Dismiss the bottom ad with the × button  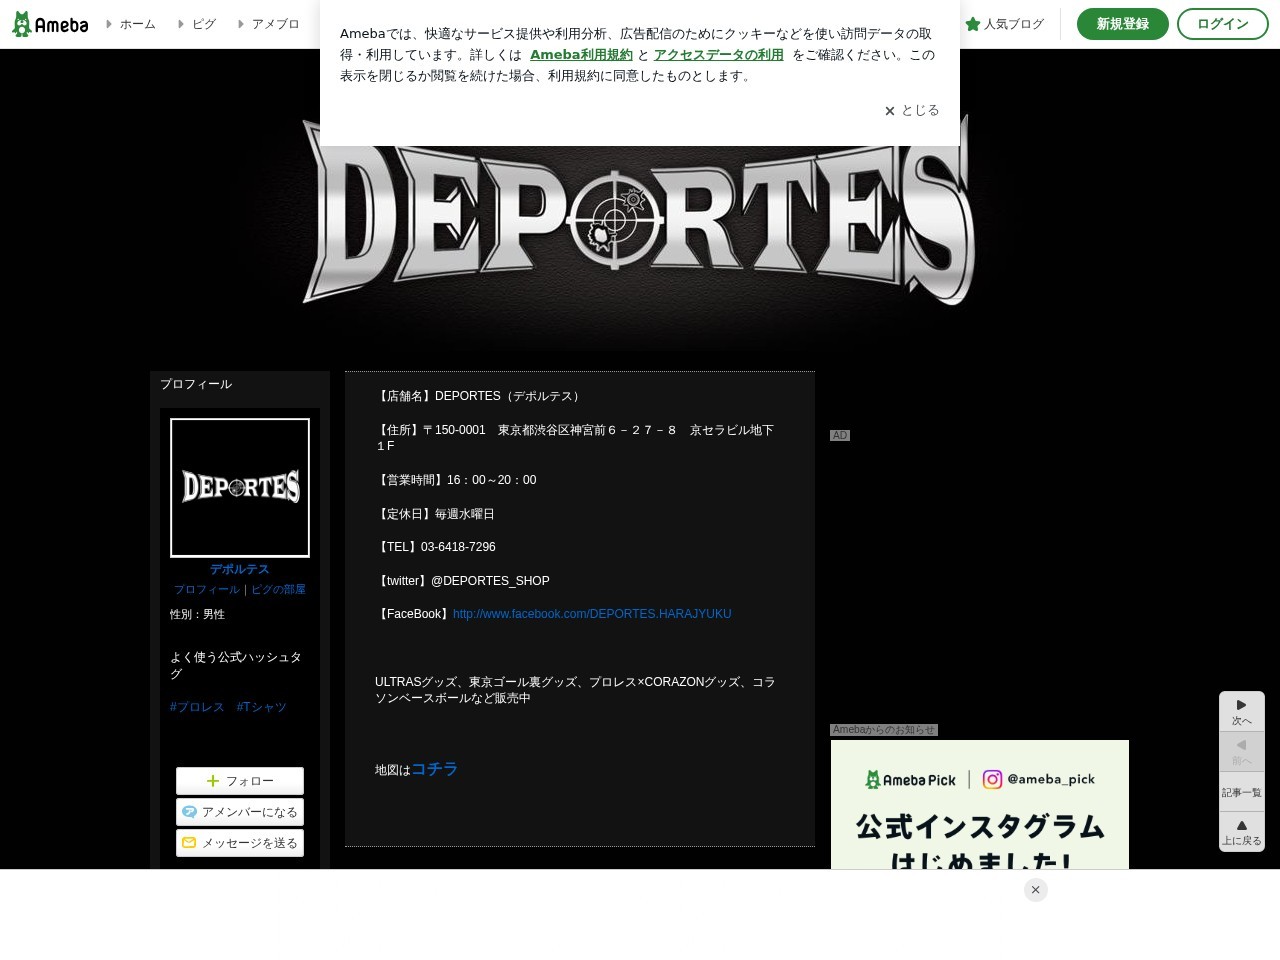[1035, 889]
